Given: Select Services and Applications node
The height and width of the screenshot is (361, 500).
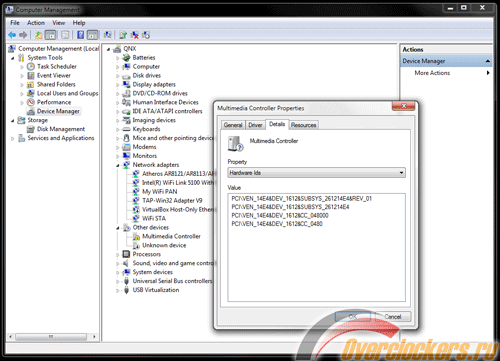Looking at the screenshot, I should click(61, 138).
